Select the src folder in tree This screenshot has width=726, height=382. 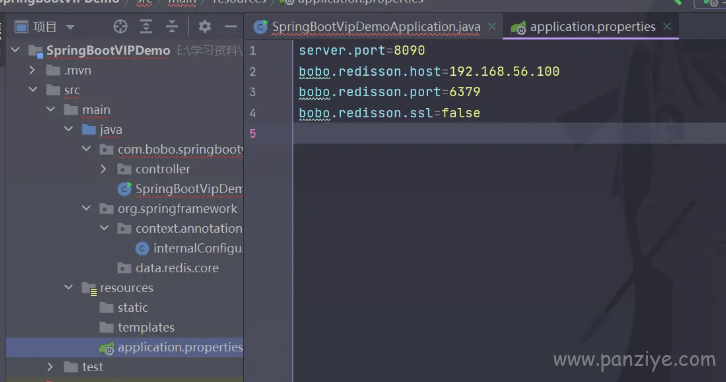point(72,90)
